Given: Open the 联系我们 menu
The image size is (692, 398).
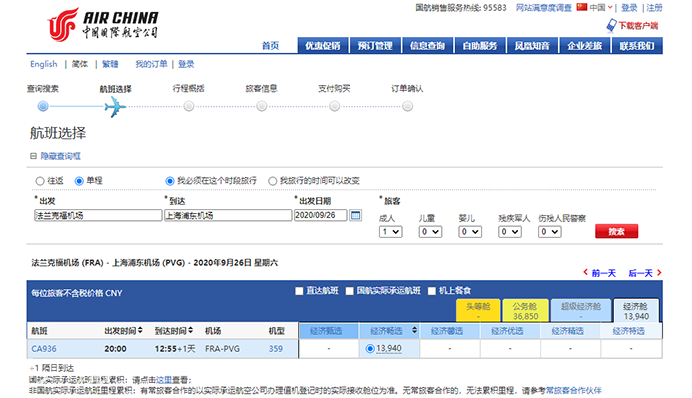Looking at the screenshot, I should (637, 45).
